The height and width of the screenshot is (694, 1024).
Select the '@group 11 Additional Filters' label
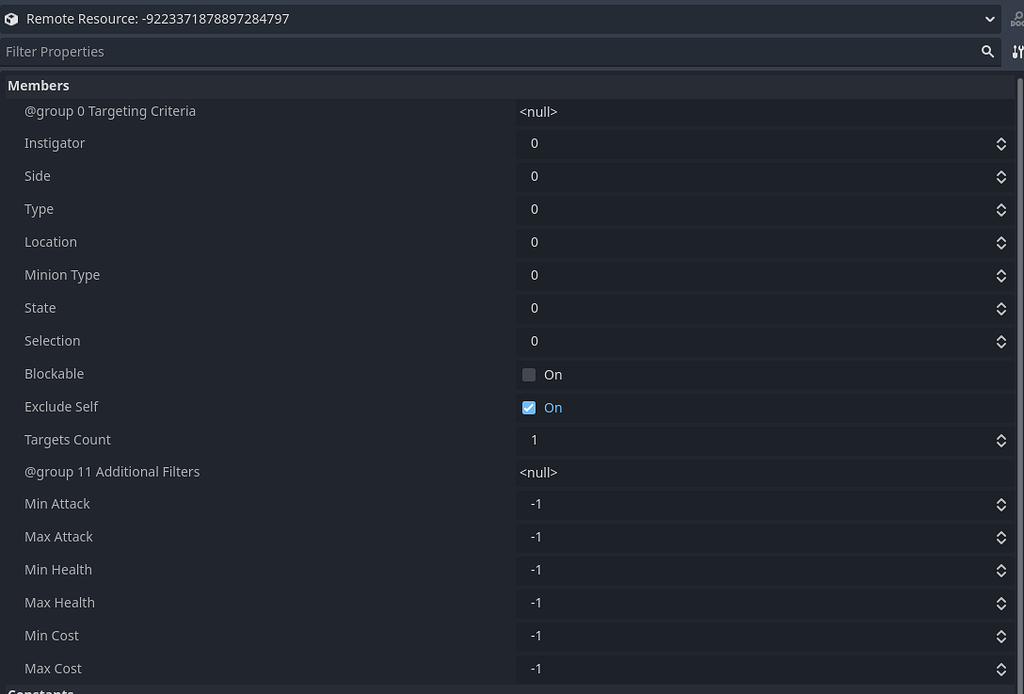pos(112,471)
